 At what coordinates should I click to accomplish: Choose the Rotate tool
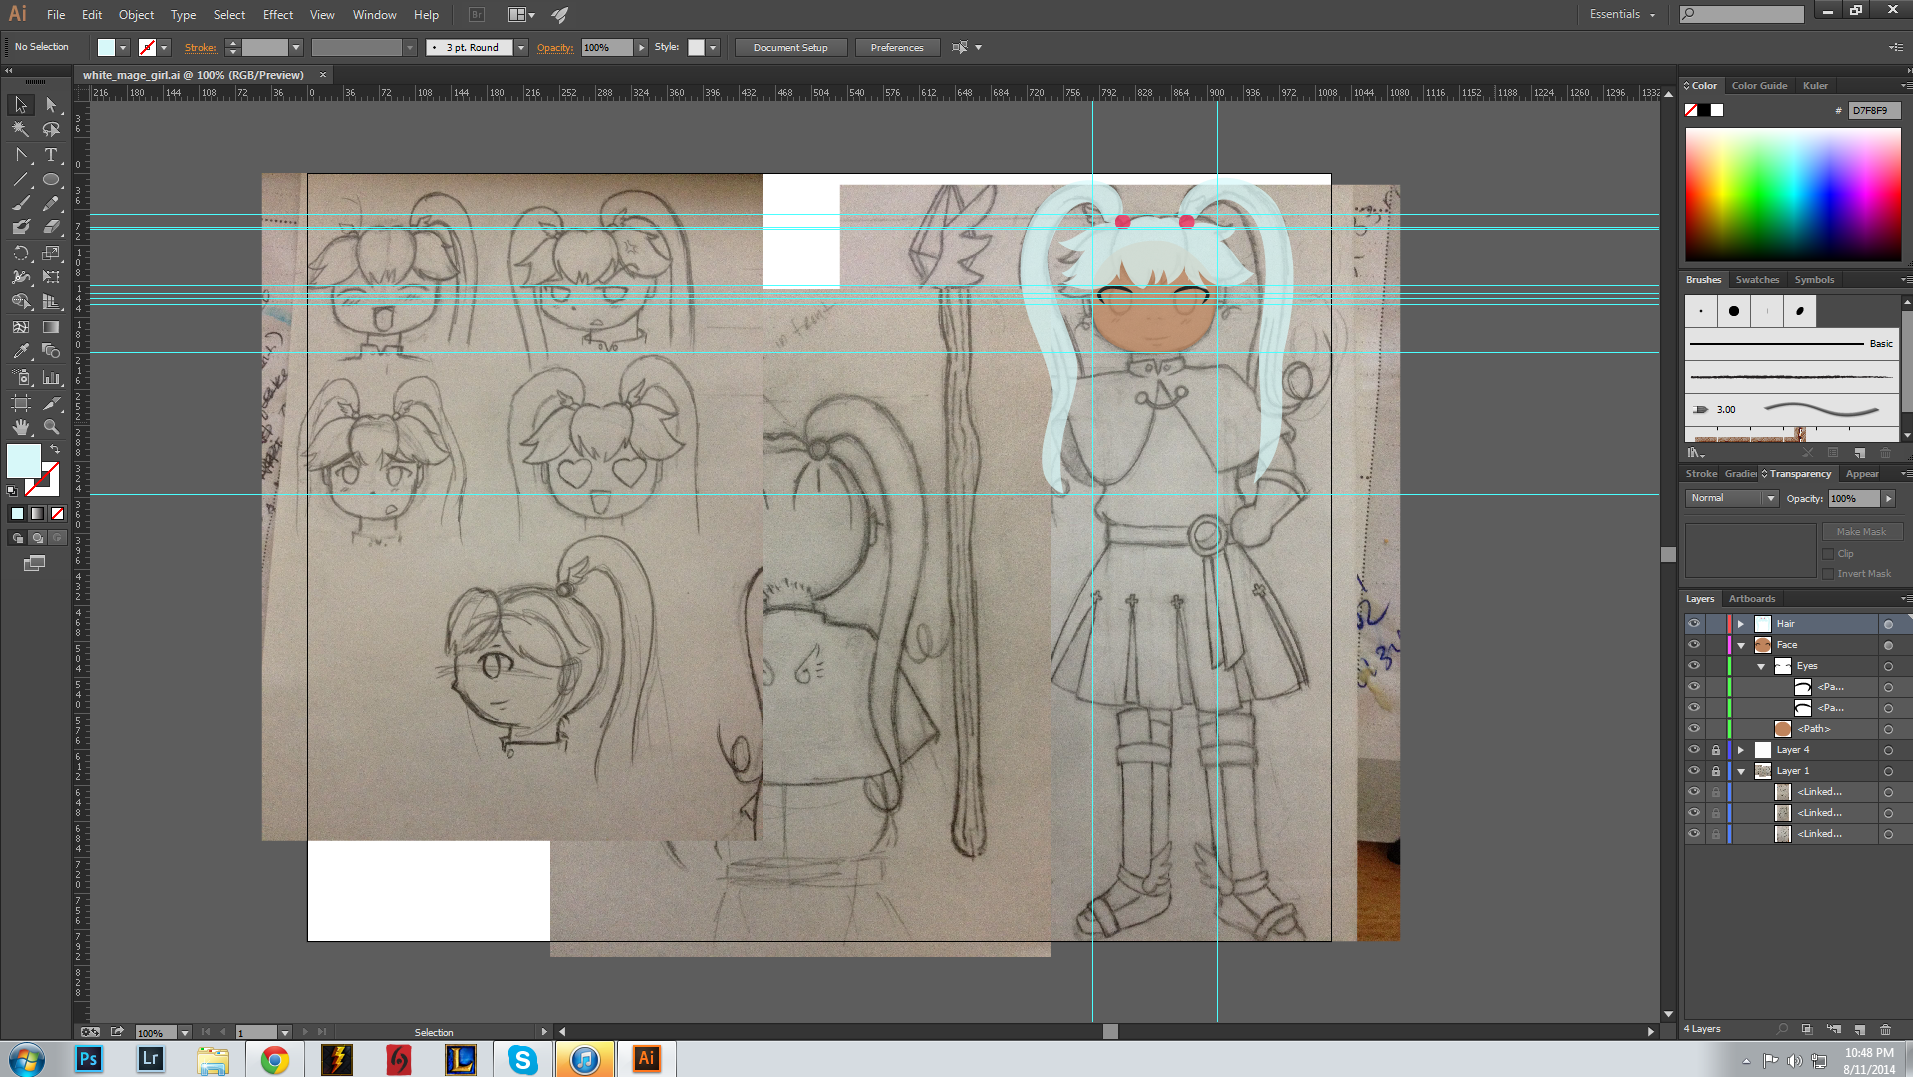[21, 253]
